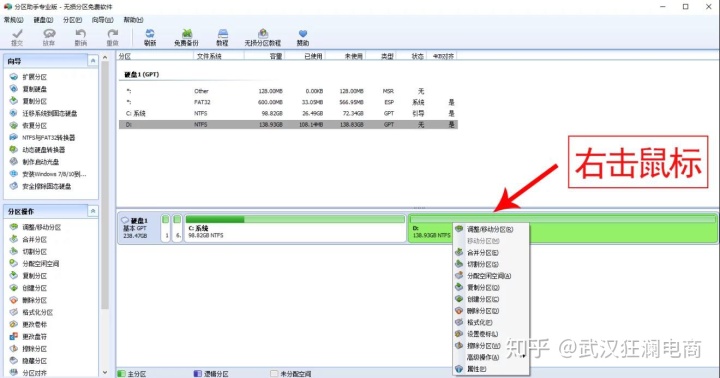
Task: Select 调整/移动分区(R) in the context menu
Action: click(x=491, y=229)
